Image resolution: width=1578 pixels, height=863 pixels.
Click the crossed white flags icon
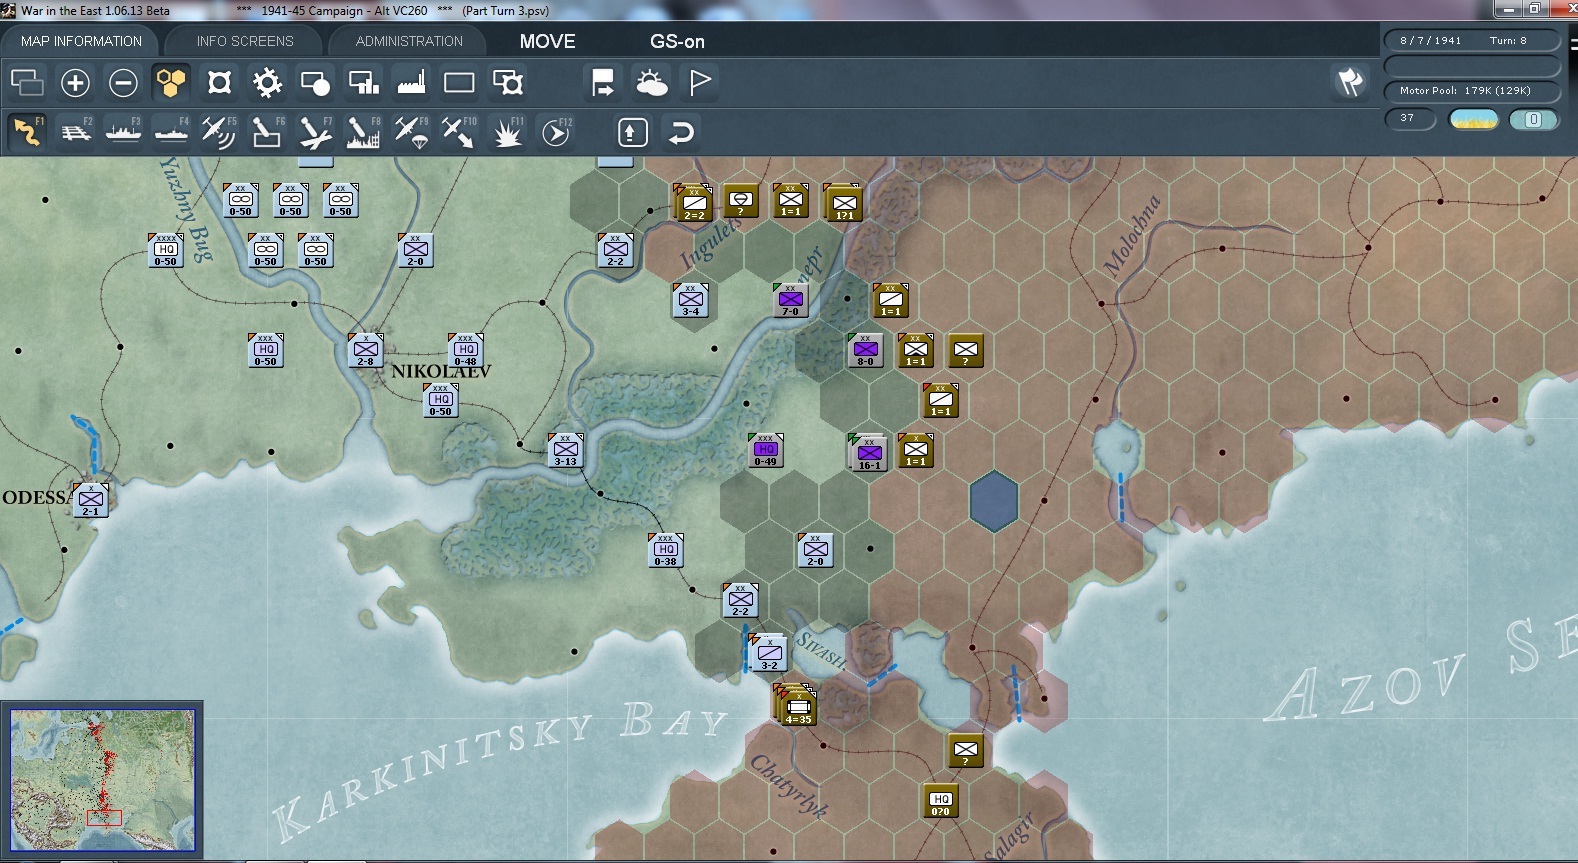(1350, 82)
